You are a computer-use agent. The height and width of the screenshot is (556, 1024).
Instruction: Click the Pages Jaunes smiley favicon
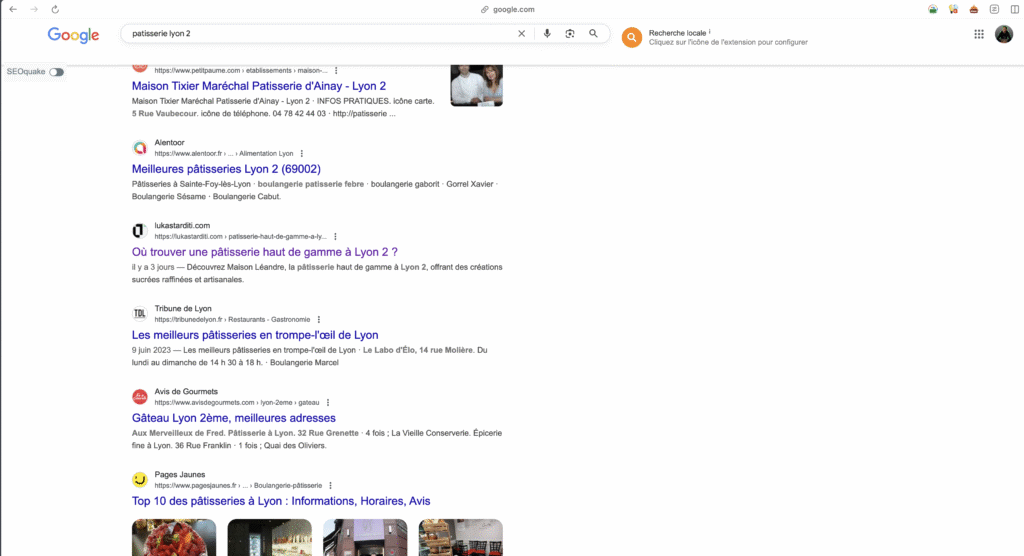(x=140, y=480)
